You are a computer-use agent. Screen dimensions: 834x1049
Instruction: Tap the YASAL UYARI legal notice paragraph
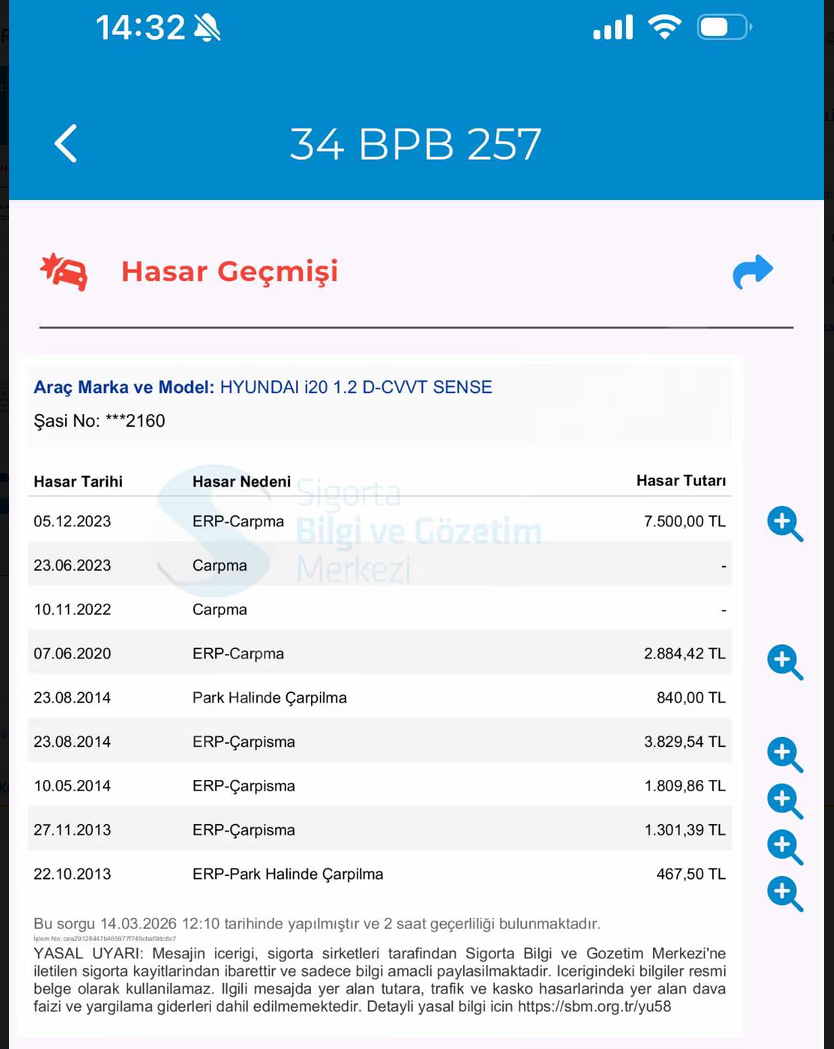coord(380,980)
